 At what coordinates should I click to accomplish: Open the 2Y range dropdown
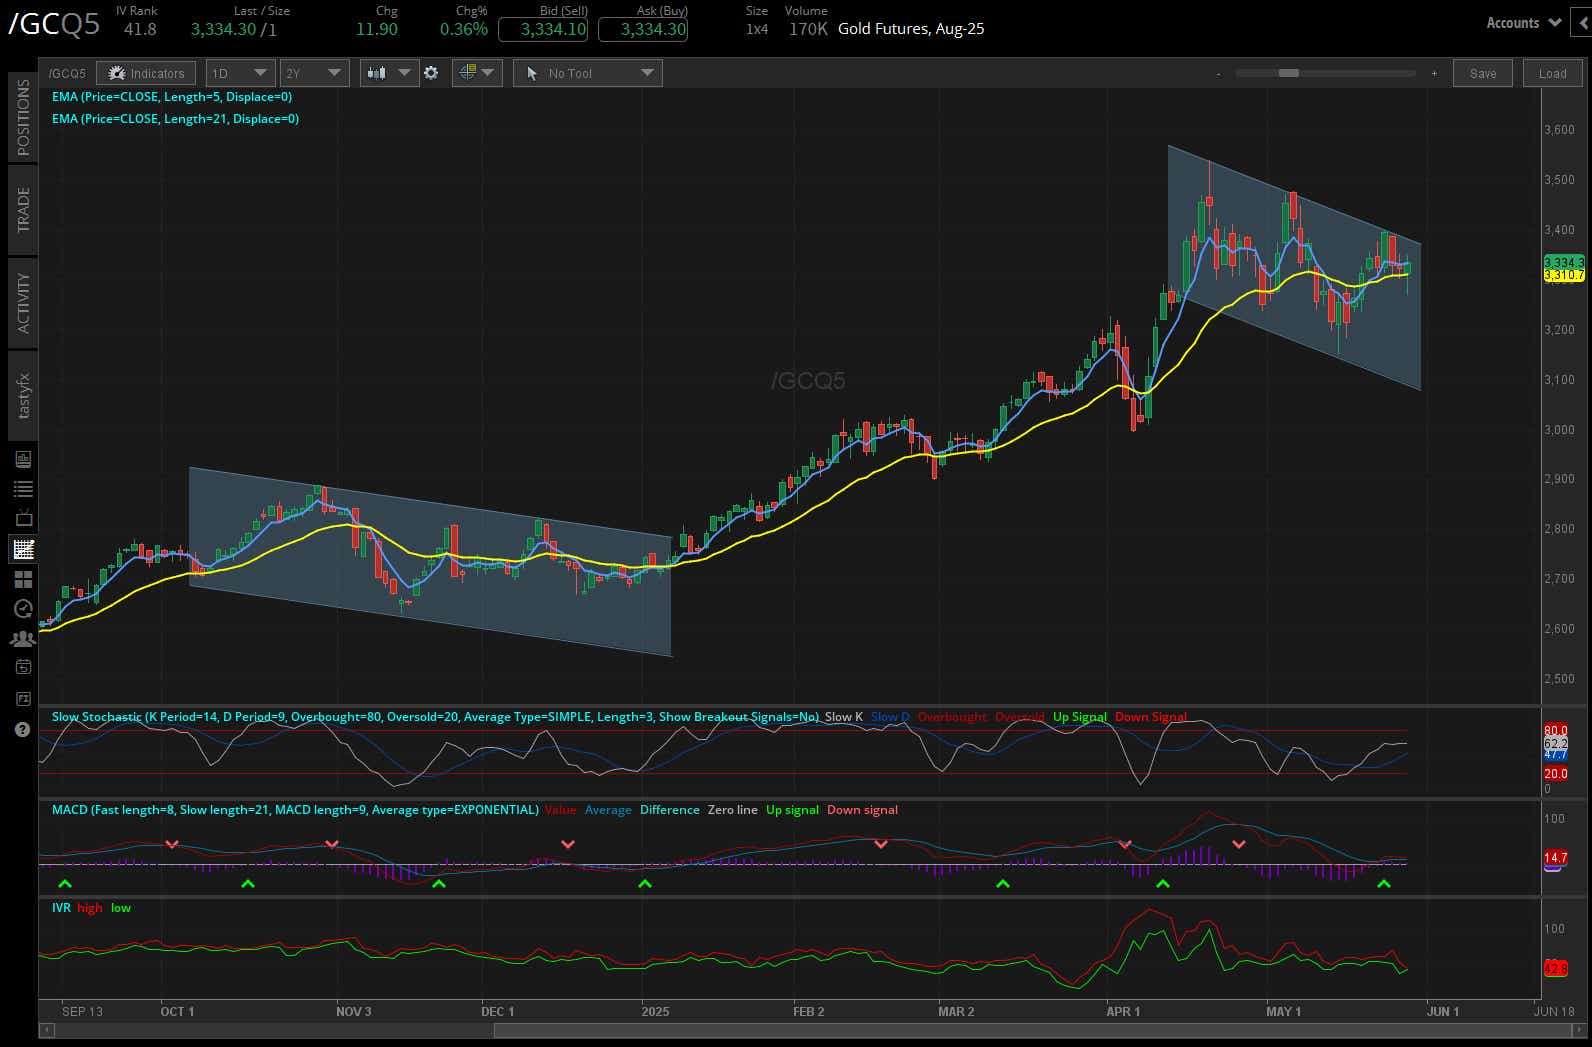[314, 73]
